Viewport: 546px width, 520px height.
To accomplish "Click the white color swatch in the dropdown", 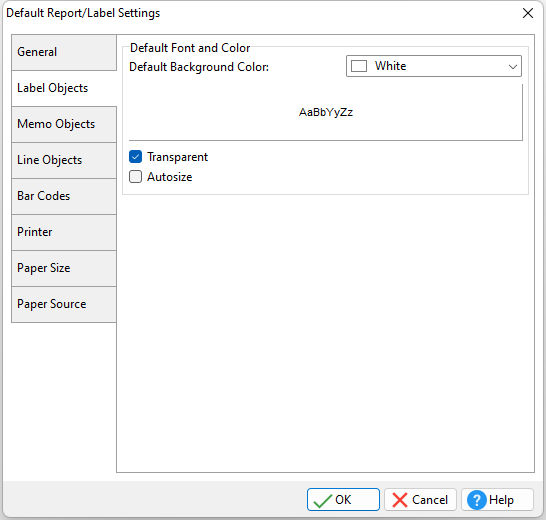I will coord(359,66).
